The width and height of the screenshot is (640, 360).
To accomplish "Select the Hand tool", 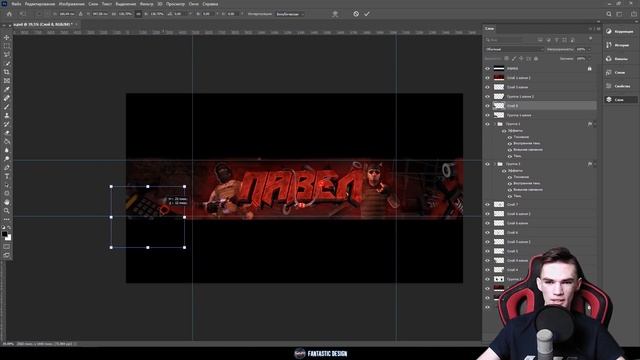I will point(7,202).
